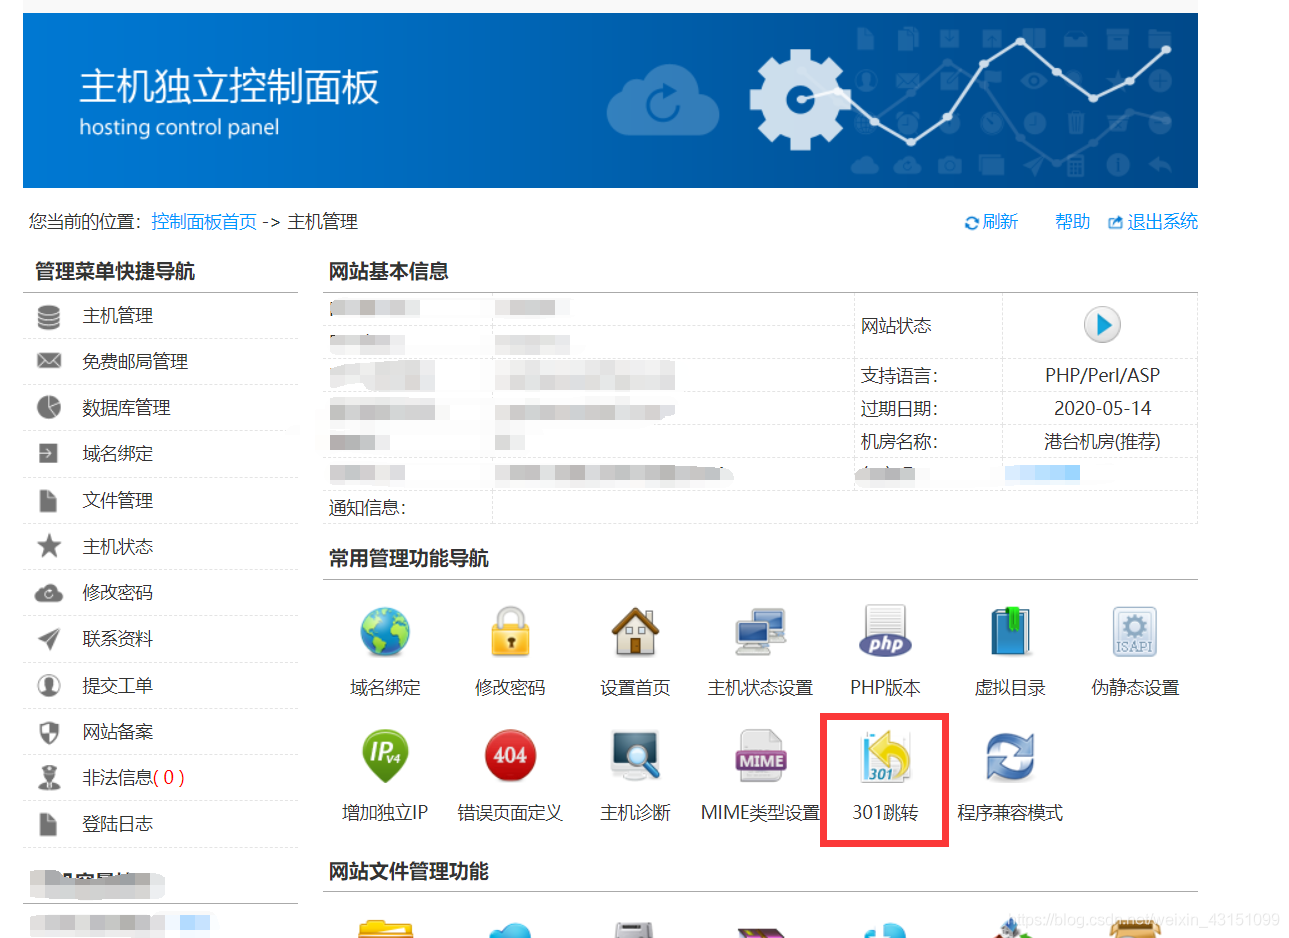Viewport: 1289px width, 938px height.
Task: Open 控制面板首页 breadcrumb link
Action: click(204, 221)
